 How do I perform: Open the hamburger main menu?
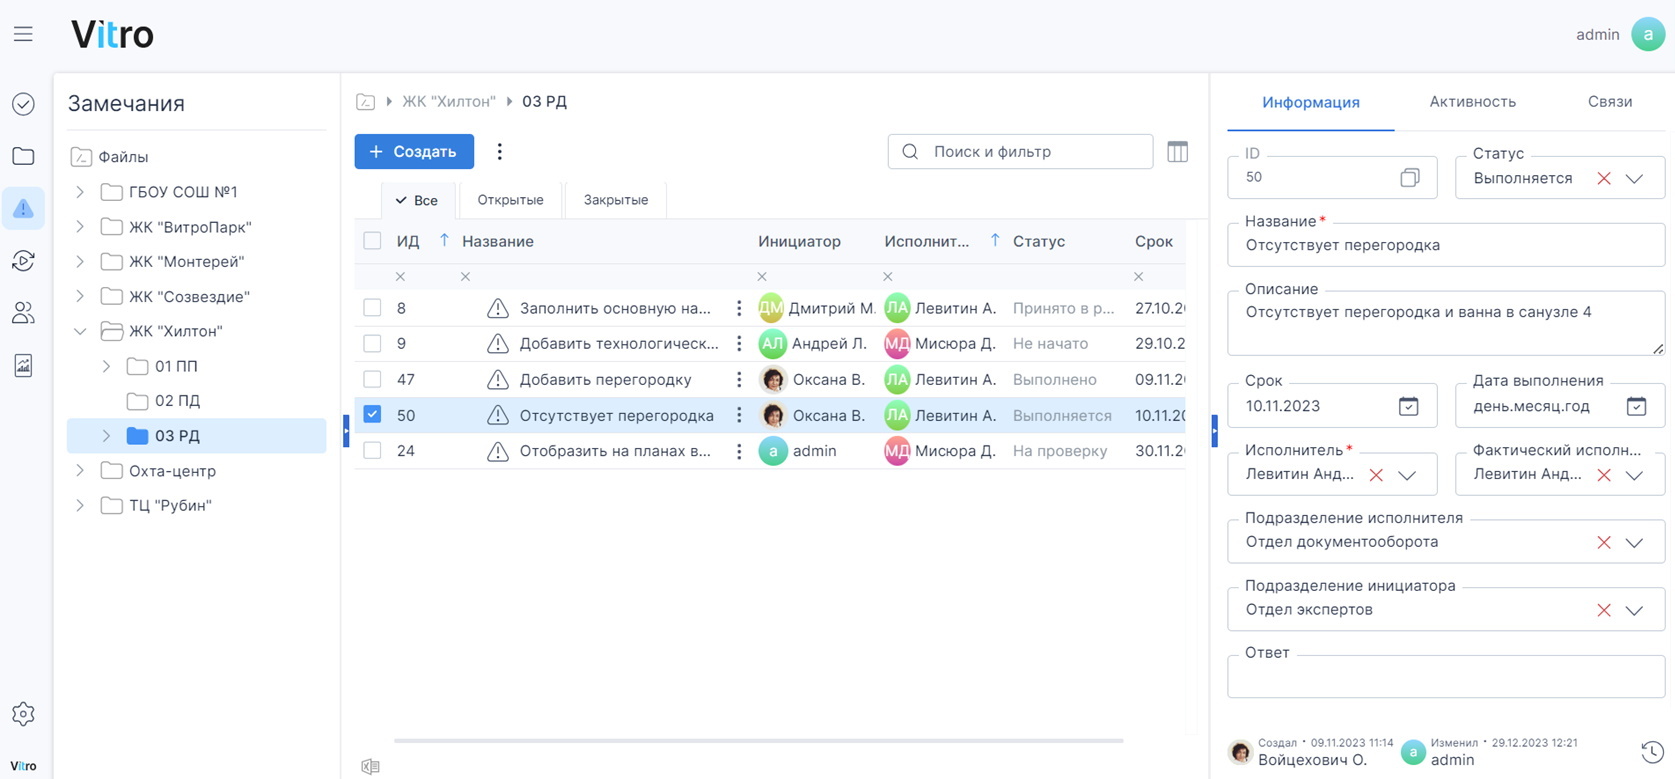coord(23,35)
